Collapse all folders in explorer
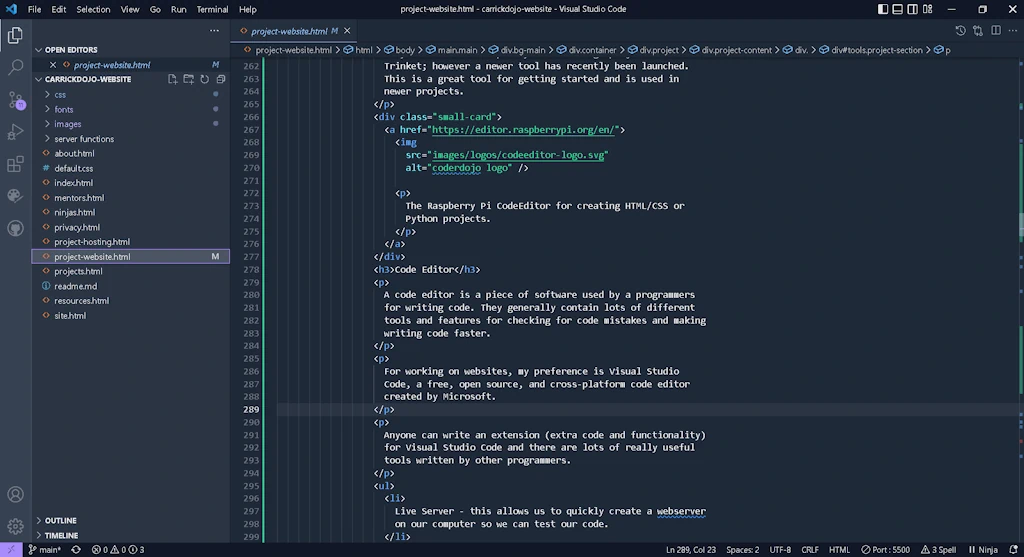 [x=221, y=79]
